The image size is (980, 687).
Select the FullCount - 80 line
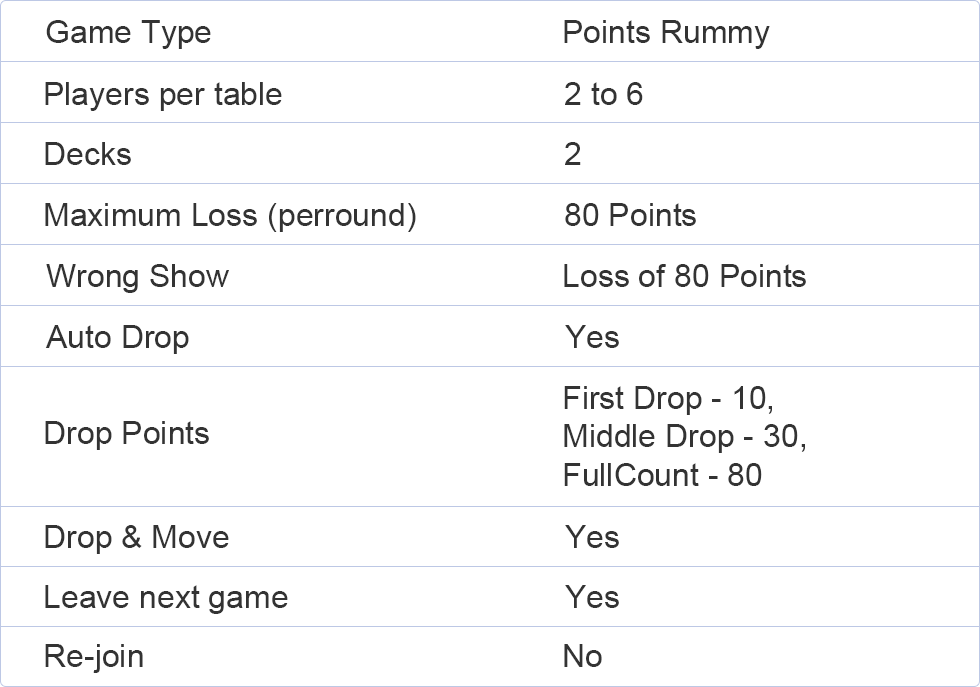point(662,475)
